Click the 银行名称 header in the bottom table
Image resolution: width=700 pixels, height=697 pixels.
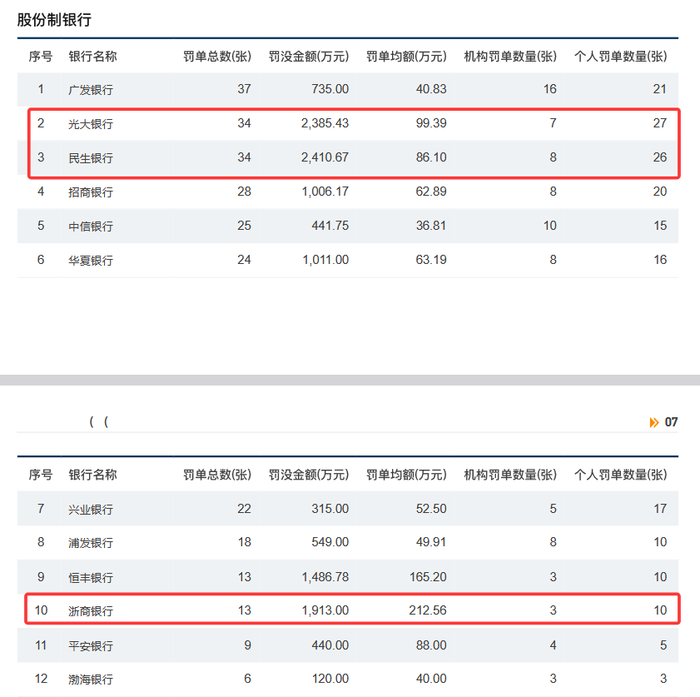92,475
